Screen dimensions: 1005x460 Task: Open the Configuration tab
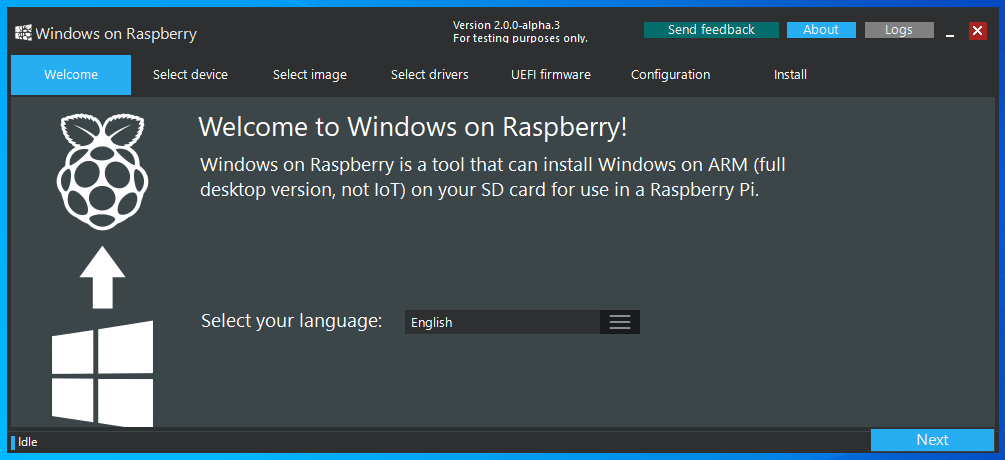670,75
